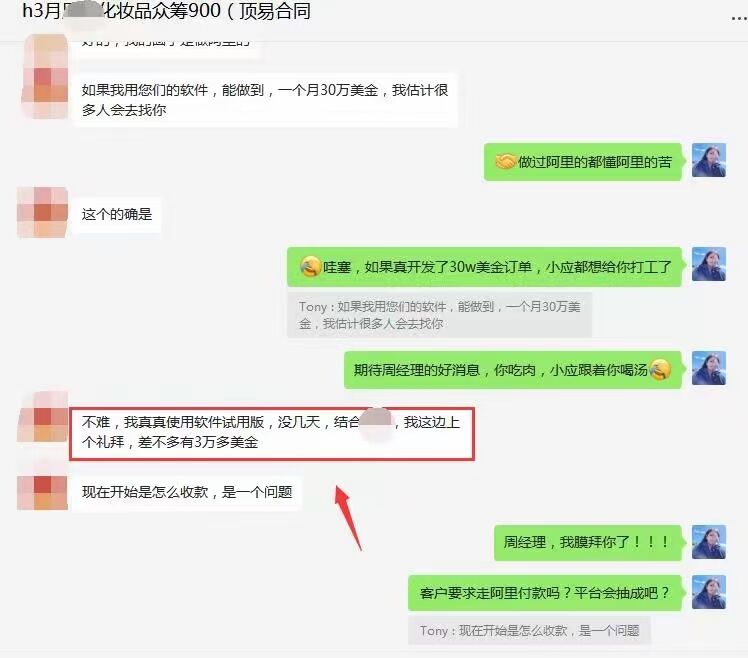This screenshot has height=658, width=748.
Task: Select message '现在开始是怎么收款，是一个问题'
Action: coord(187,492)
